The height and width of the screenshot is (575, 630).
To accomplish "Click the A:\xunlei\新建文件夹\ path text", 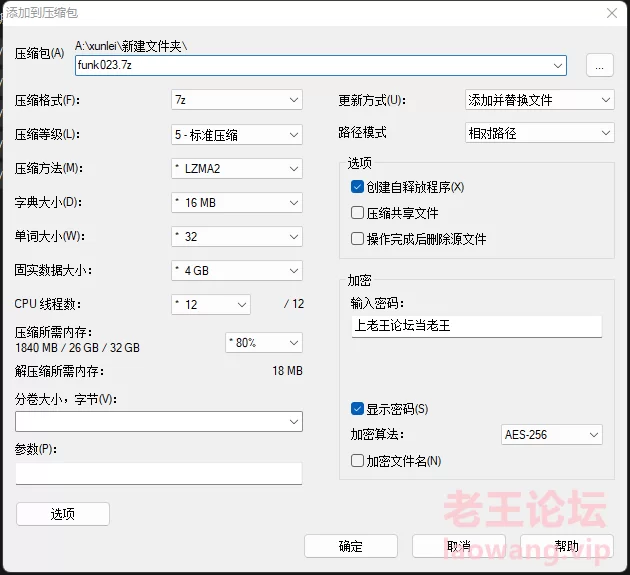I will [x=131, y=46].
